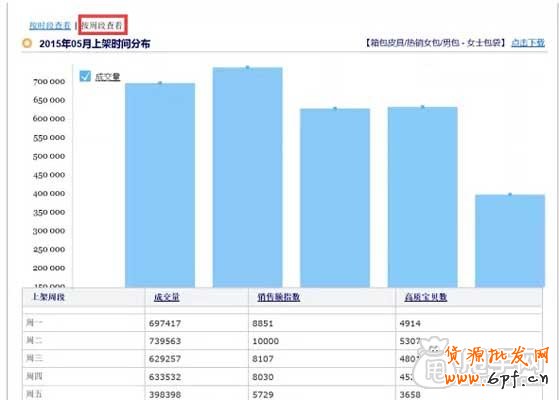Click the 400 000 y-axis label
The height and width of the screenshot is (400, 559).
pos(49,194)
